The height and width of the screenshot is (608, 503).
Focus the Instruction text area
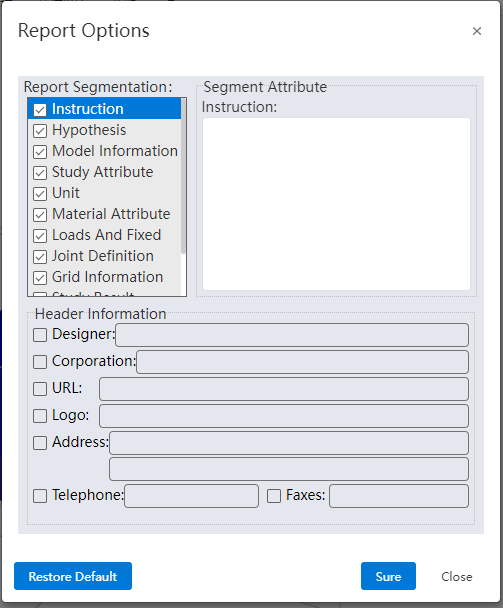[x=336, y=204]
